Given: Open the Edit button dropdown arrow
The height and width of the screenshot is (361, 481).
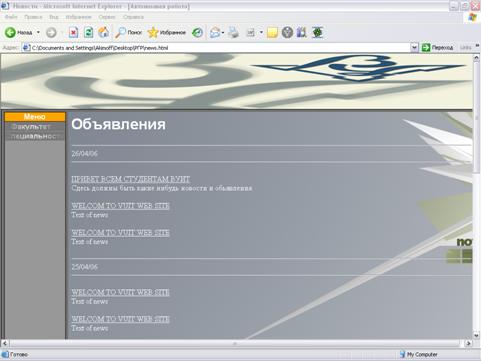Looking at the screenshot, I should click(261, 32).
